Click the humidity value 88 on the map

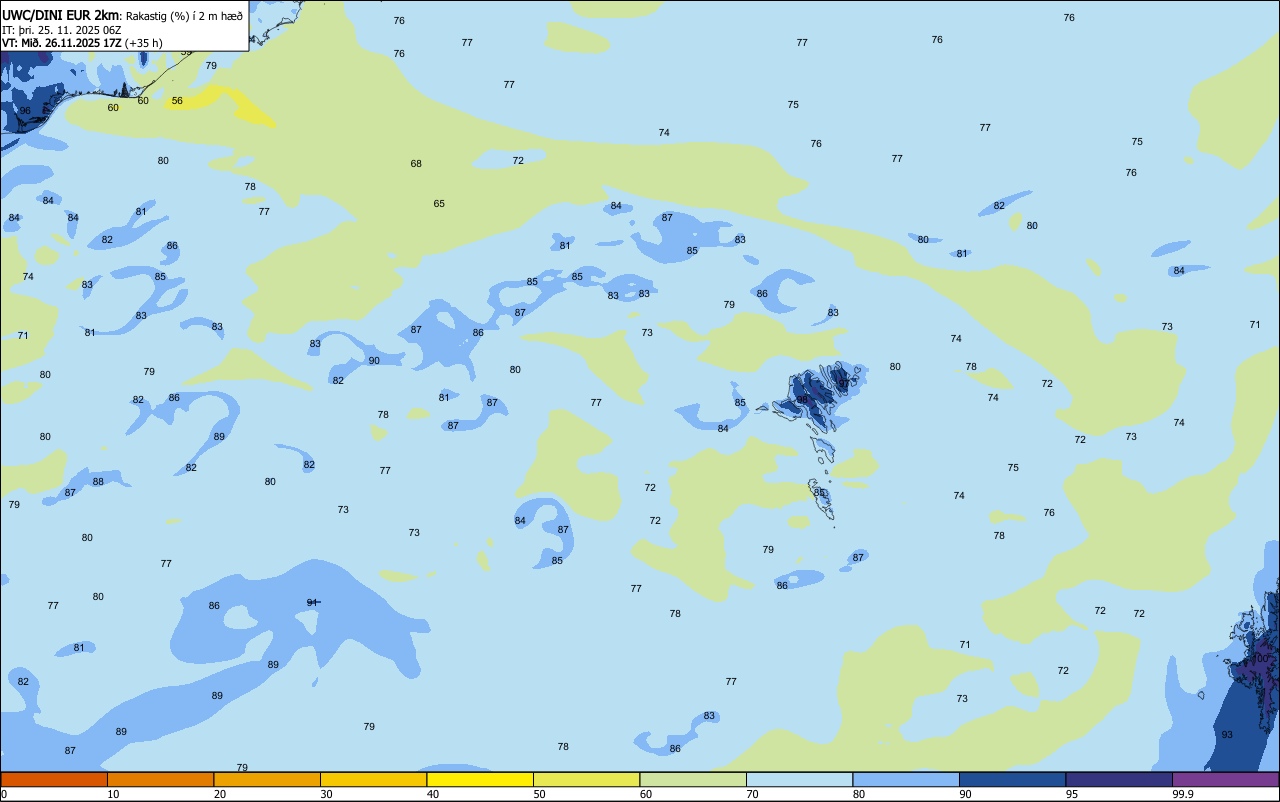tap(98, 482)
